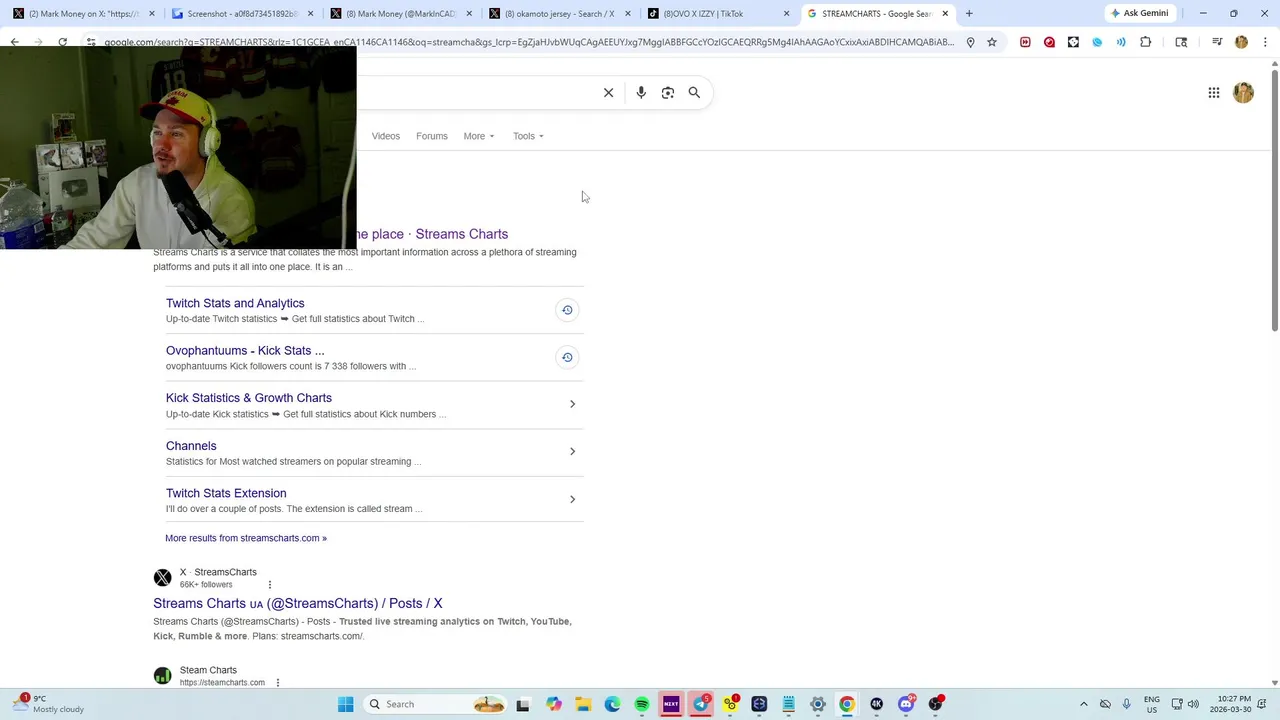Screen dimensions: 1280x720
Task: Open the Twitch Stats Extension link
Action: coord(226,493)
